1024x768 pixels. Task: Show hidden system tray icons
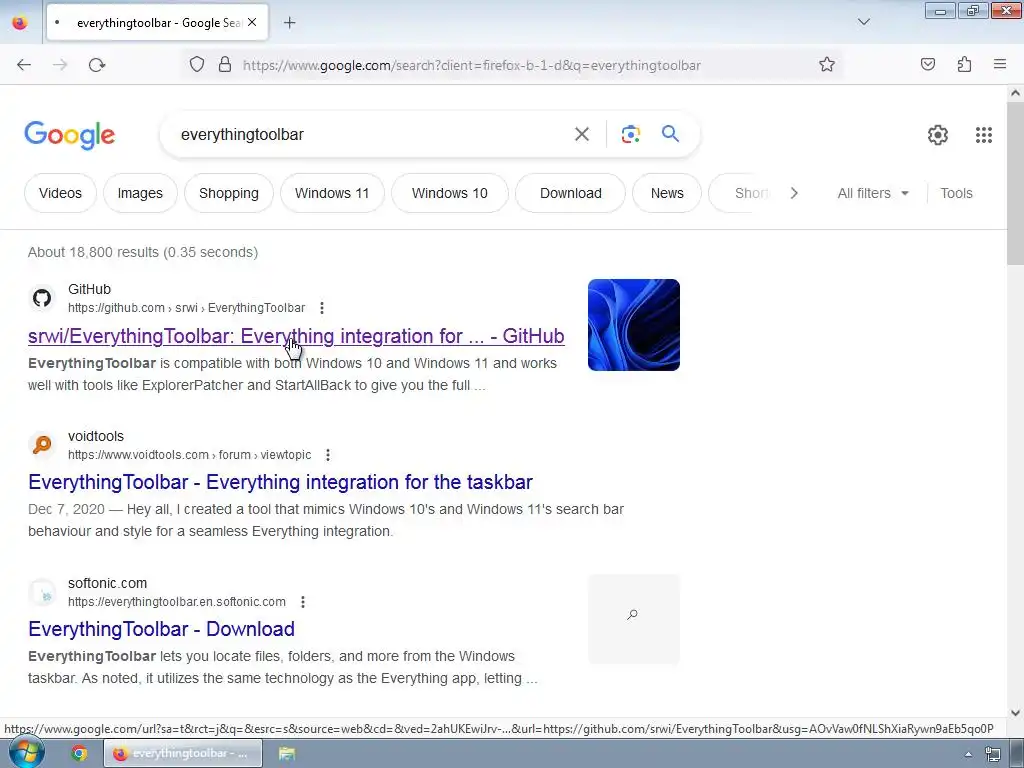pos(968,754)
